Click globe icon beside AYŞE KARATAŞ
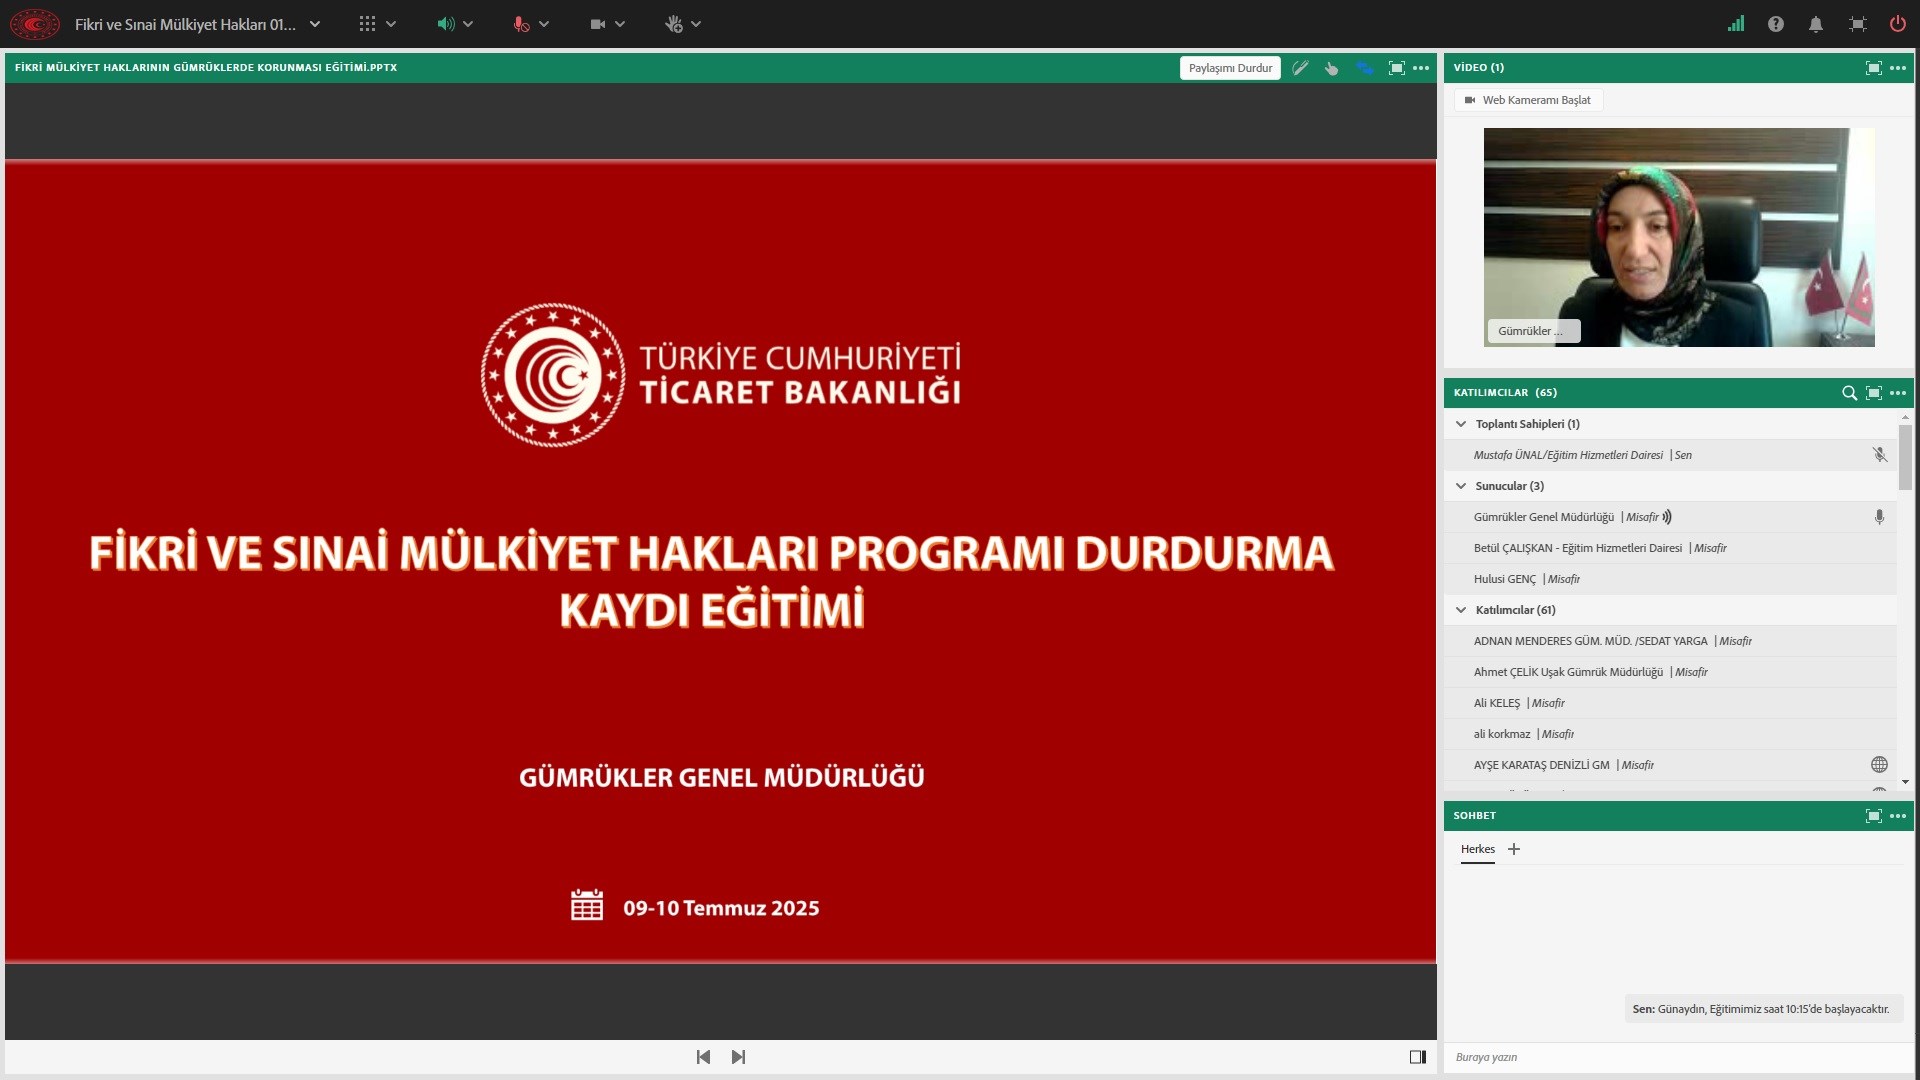 click(x=1880, y=765)
